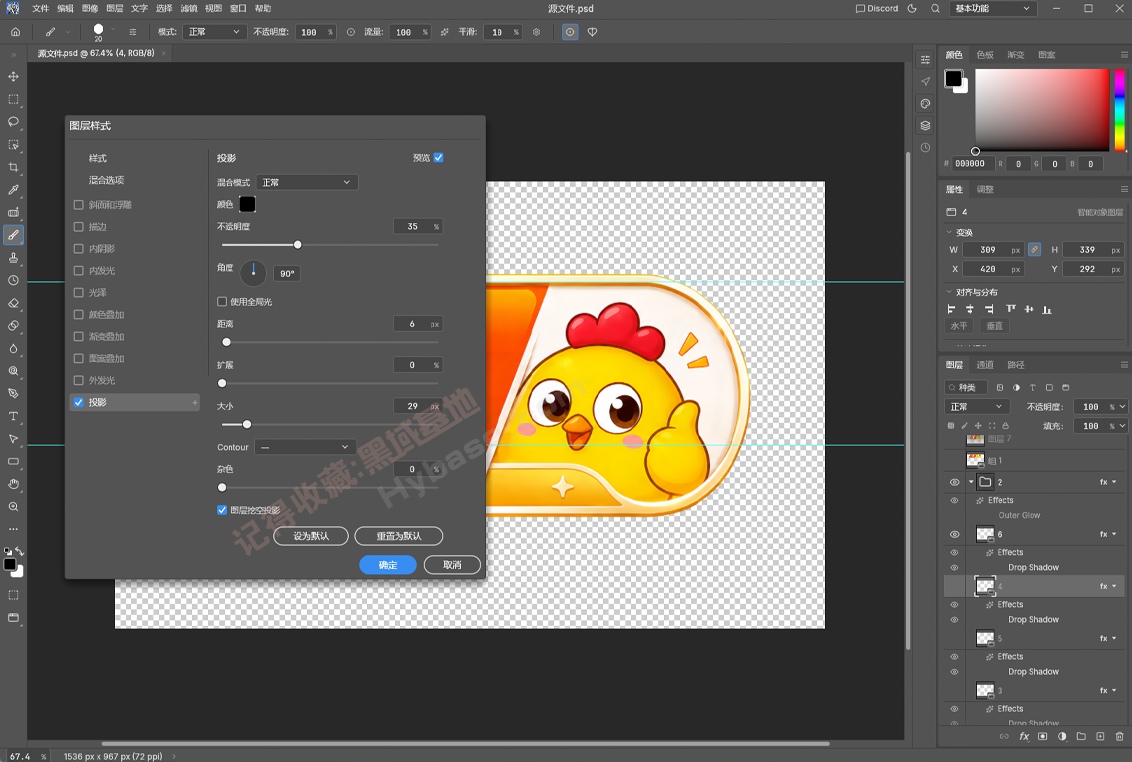Open layer fill (填充) dropdown arrow
Viewport: 1132px width, 762px height.
1122,426
